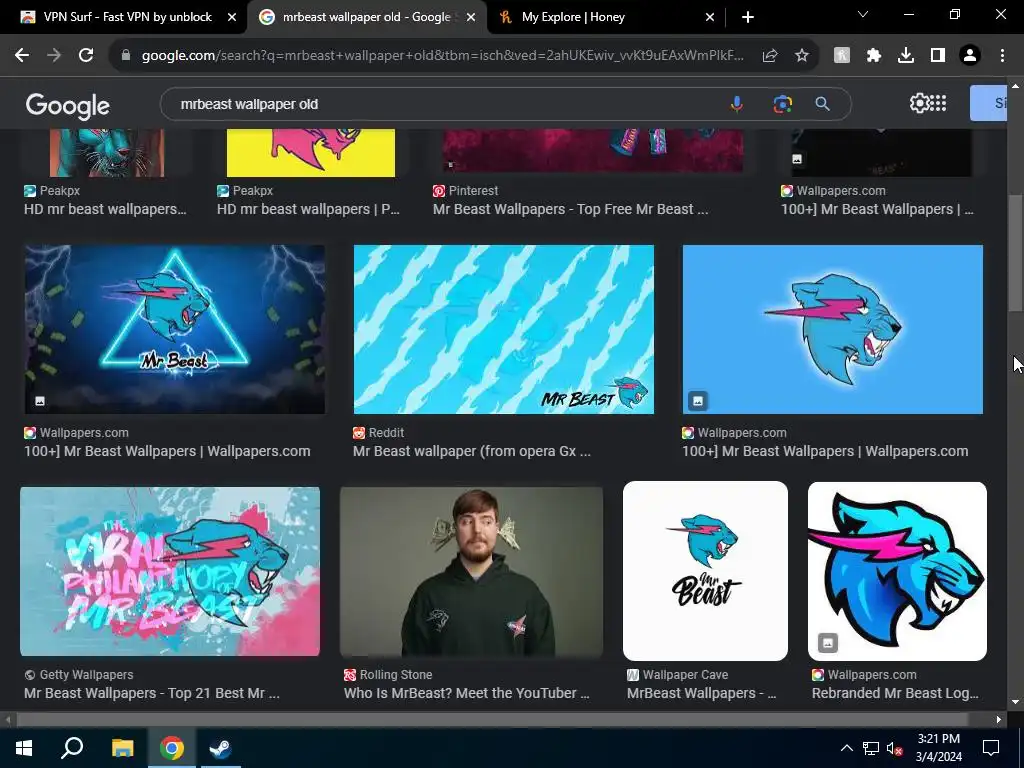This screenshot has height=768, width=1024.
Task: Toggle the Chrome side panel
Action: 938,56
